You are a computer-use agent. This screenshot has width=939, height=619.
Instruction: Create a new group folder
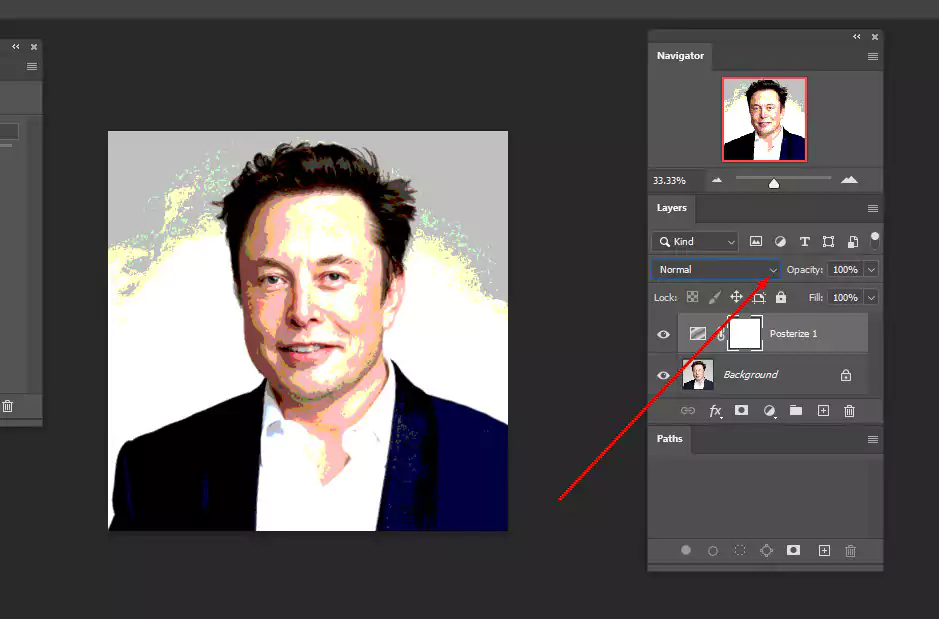click(795, 410)
